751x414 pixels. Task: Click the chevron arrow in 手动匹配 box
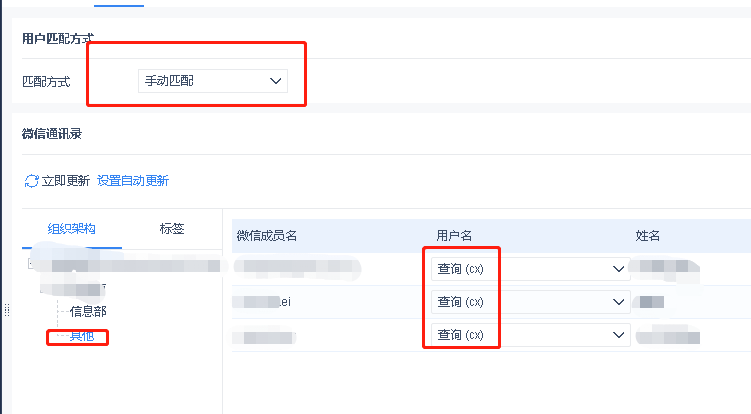(x=275, y=81)
